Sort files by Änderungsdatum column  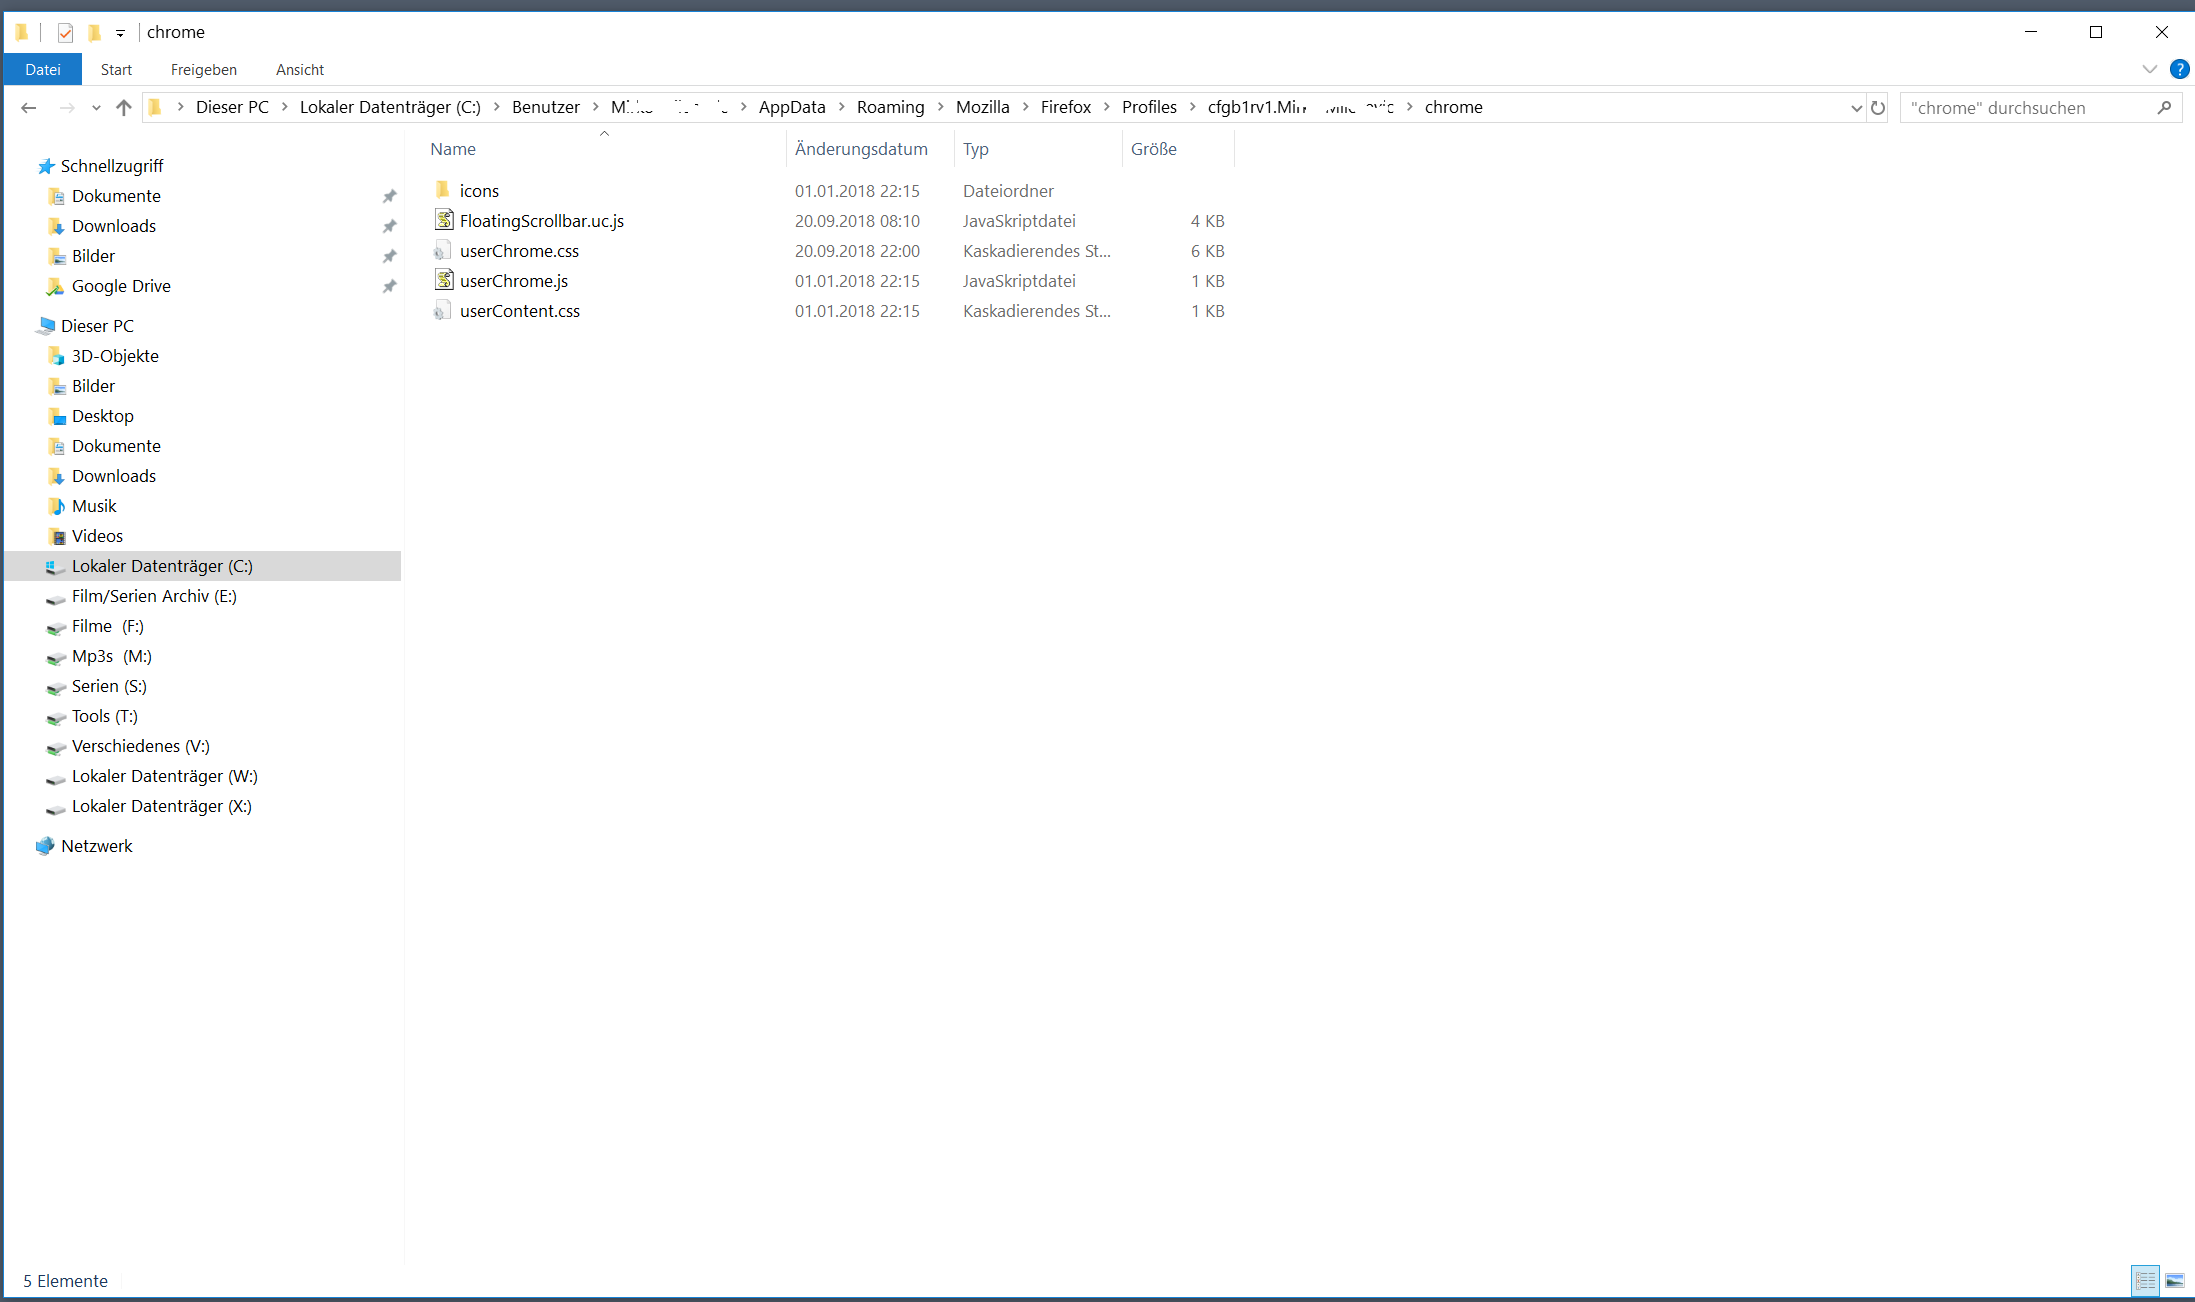click(x=861, y=149)
